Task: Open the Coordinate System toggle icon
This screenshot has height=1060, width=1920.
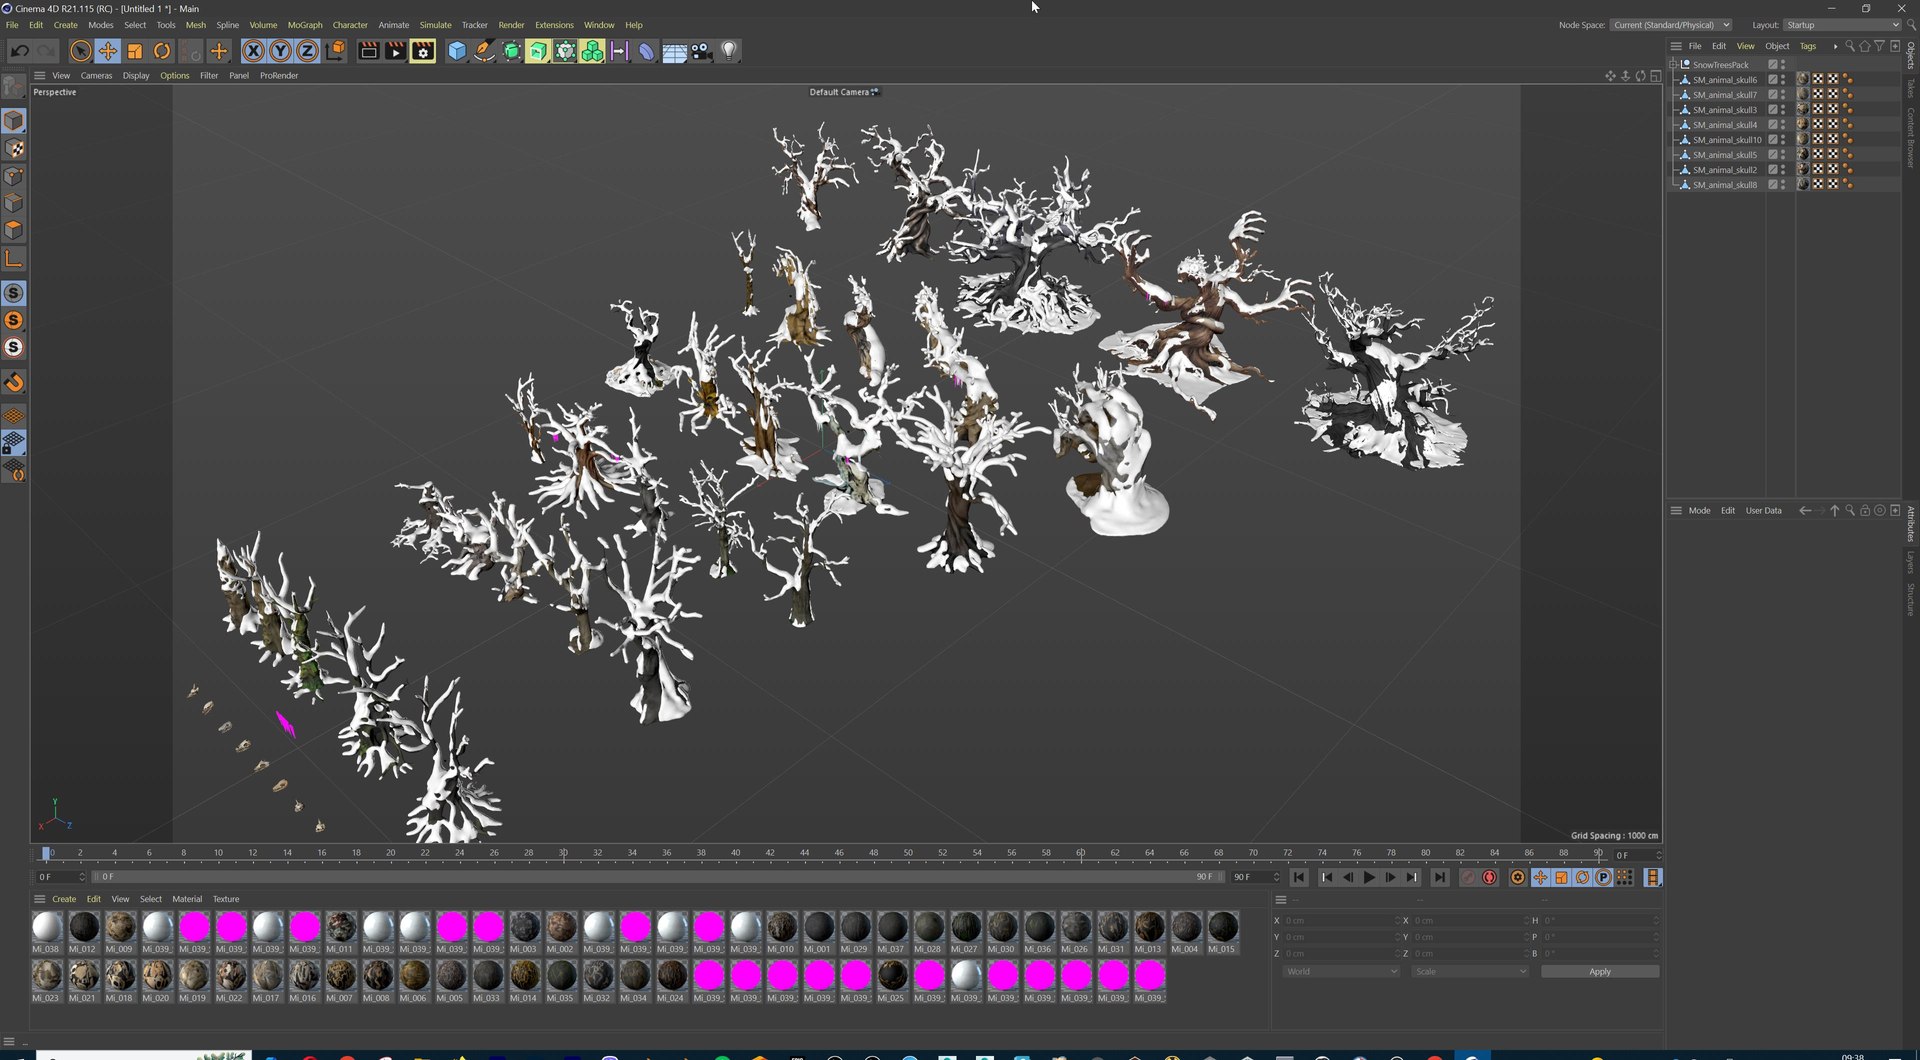Action: tap(335, 51)
